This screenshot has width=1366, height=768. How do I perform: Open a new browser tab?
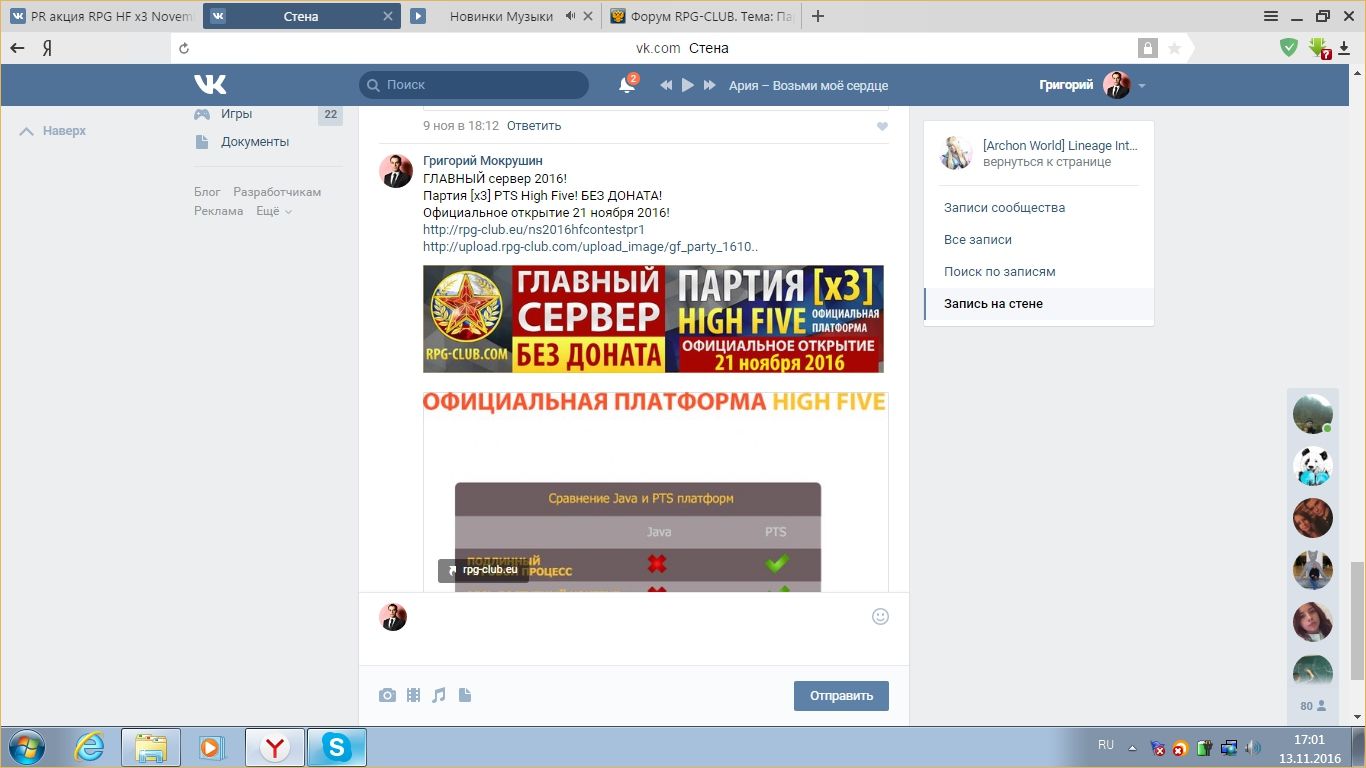pyautogui.click(x=818, y=16)
